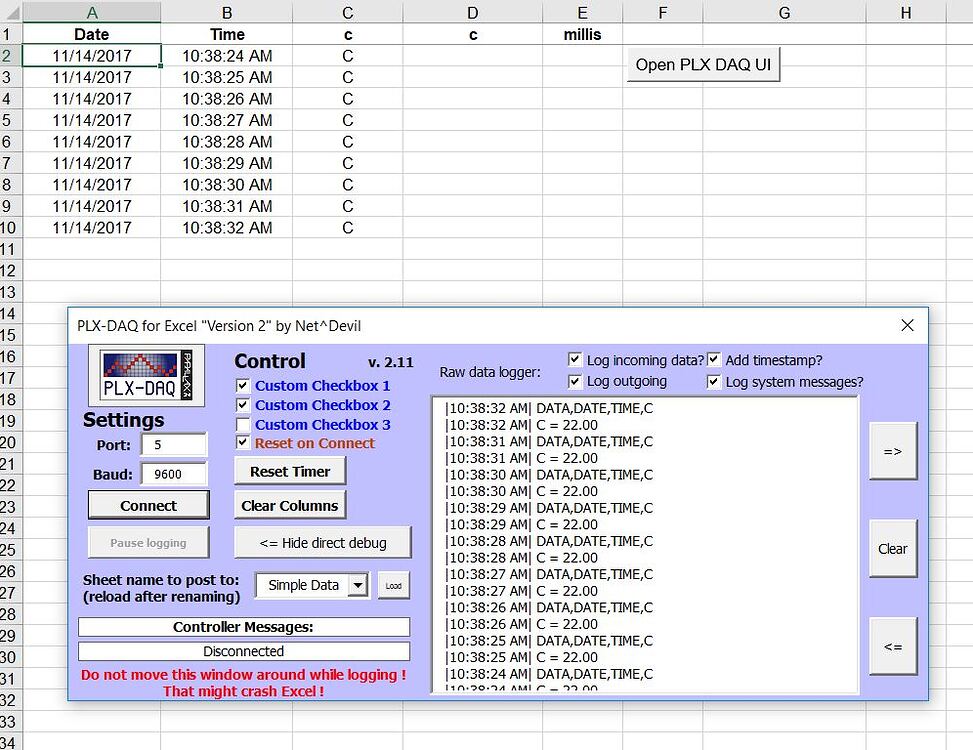973x750 pixels.
Task: Toggle Log outgoing option
Action: [575, 381]
